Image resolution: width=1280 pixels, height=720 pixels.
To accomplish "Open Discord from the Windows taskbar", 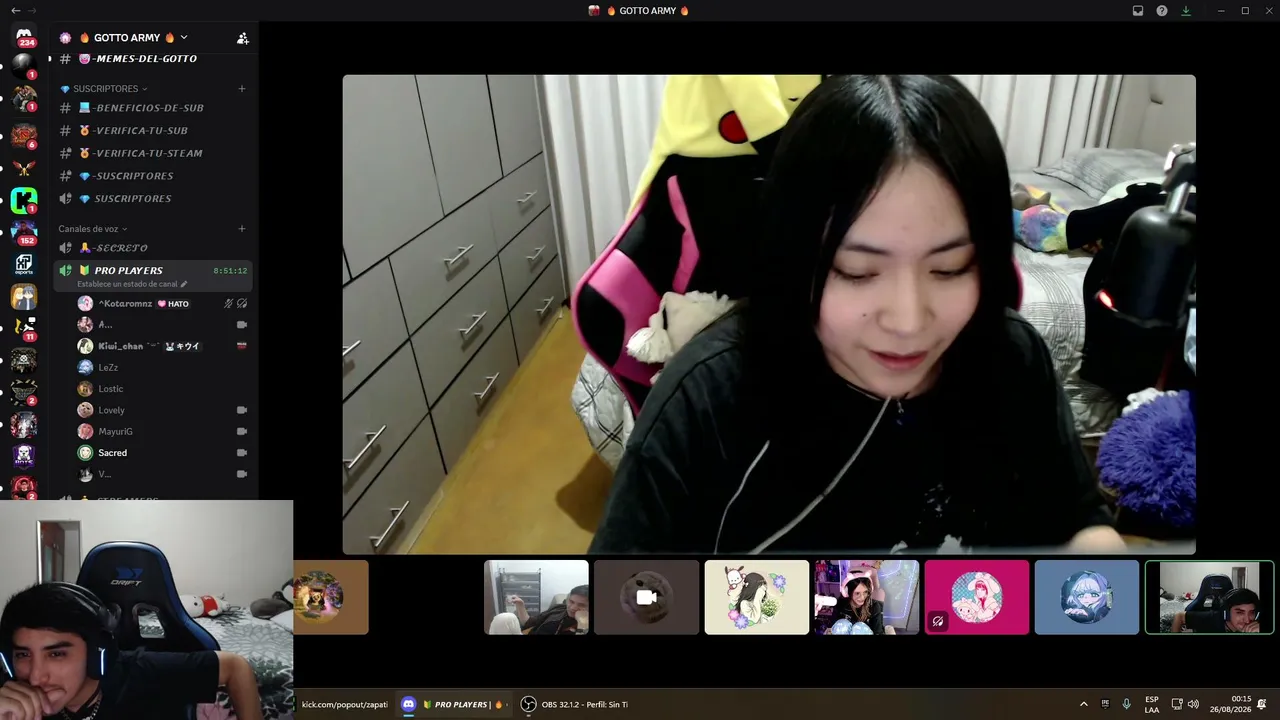I will (454, 704).
